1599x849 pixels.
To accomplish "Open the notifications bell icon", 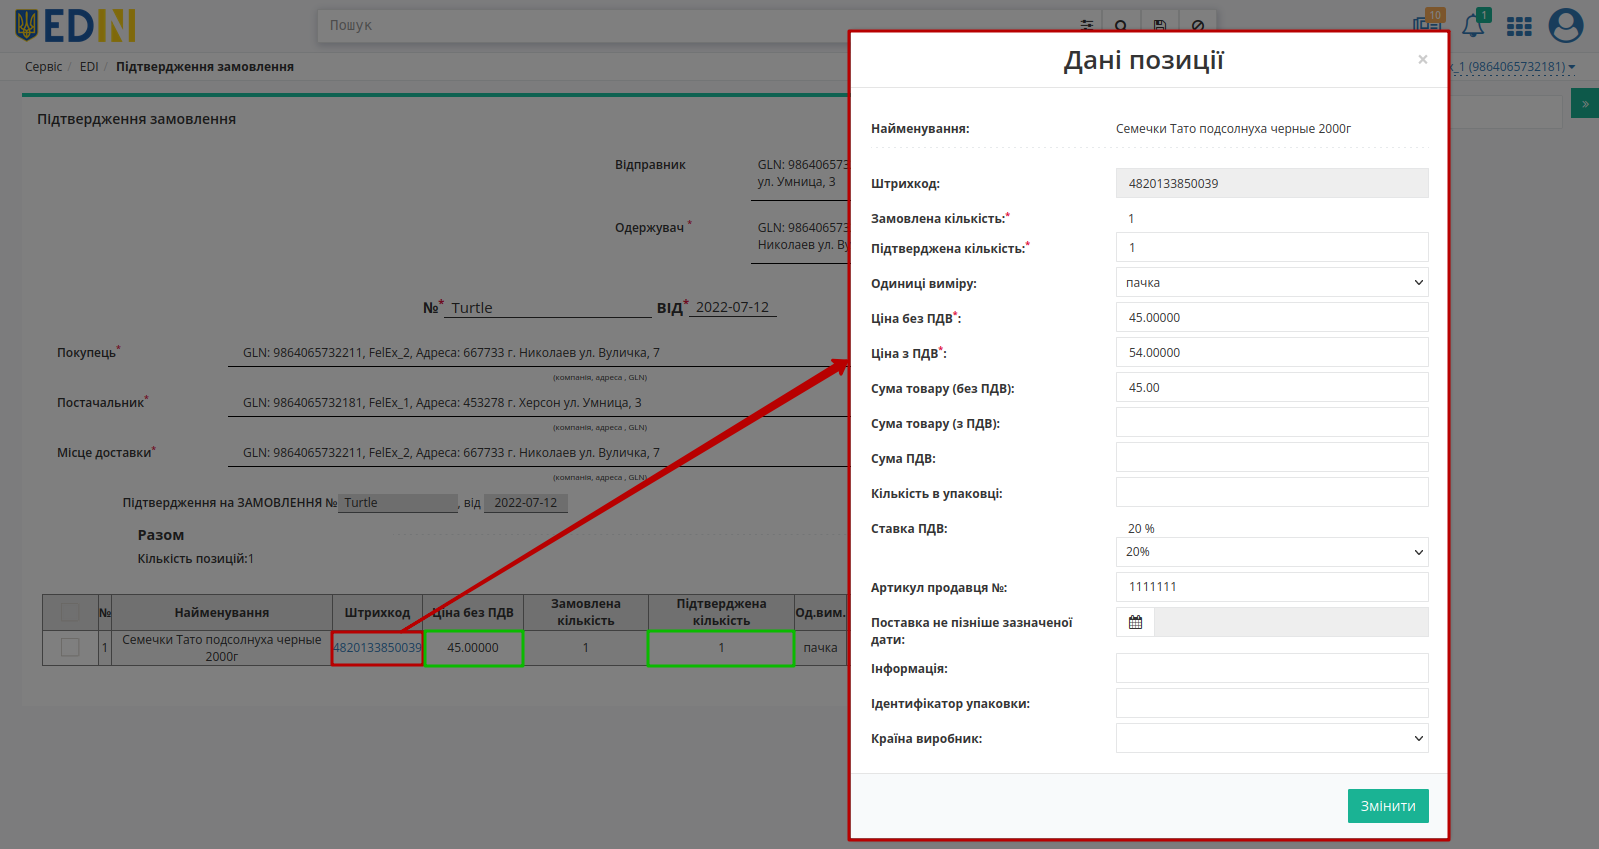I will tap(1473, 25).
